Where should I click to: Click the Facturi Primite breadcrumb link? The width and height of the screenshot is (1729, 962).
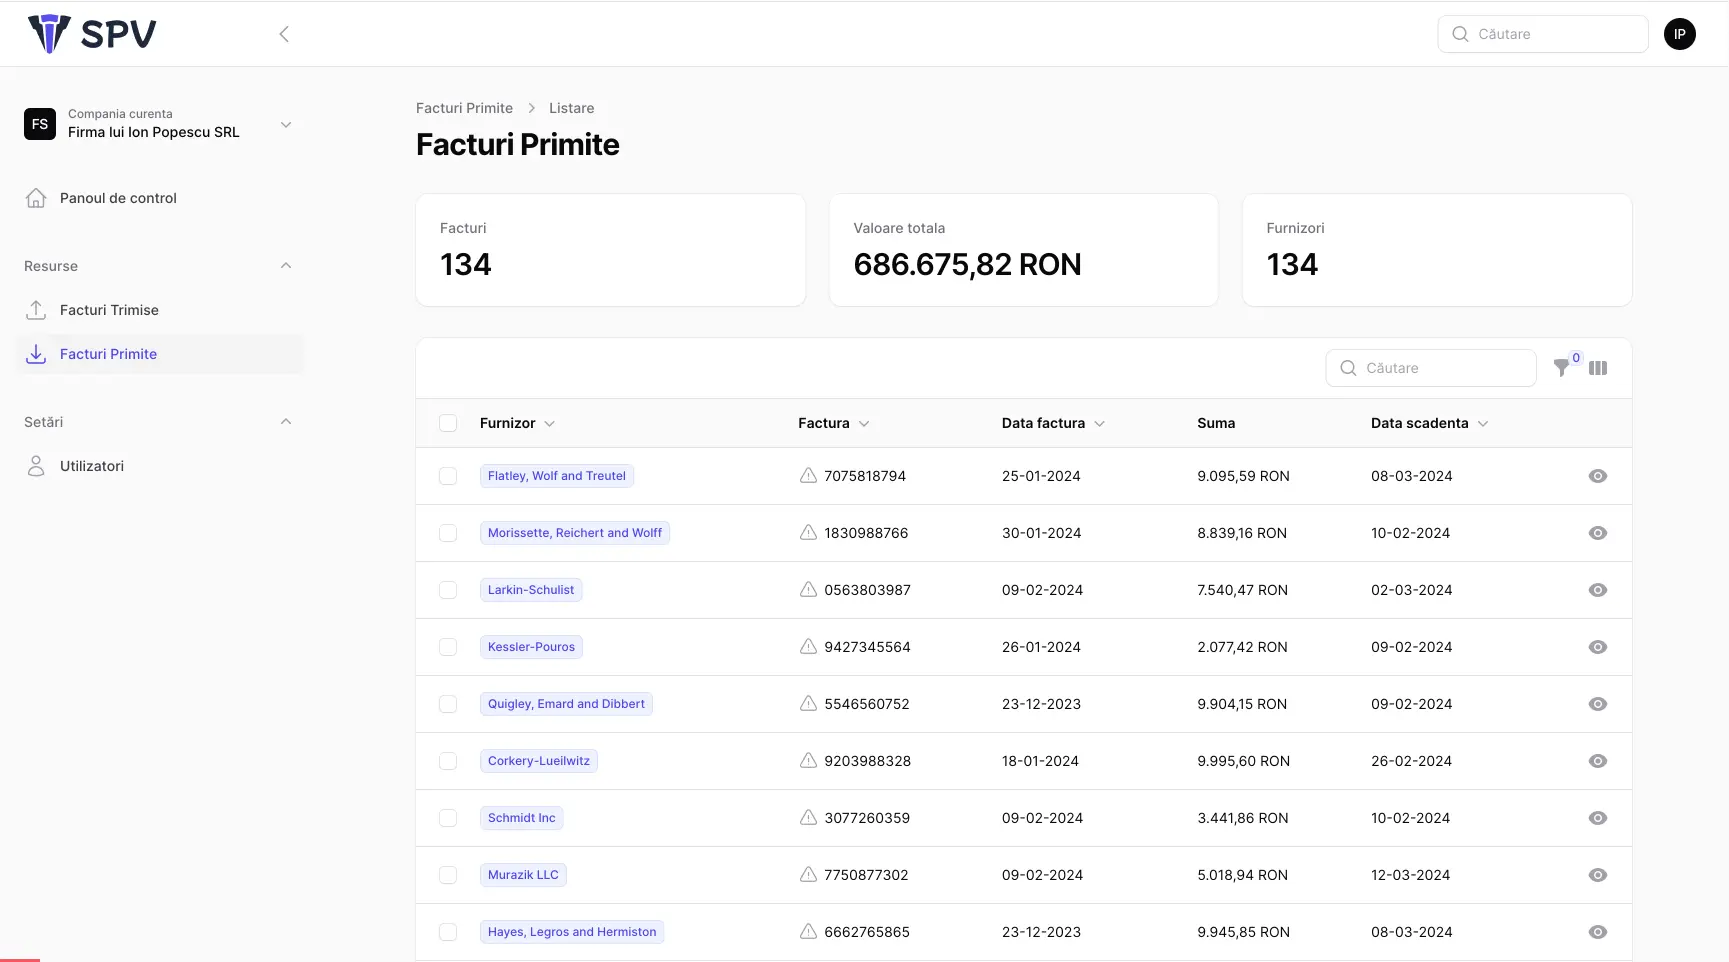click(464, 108)
